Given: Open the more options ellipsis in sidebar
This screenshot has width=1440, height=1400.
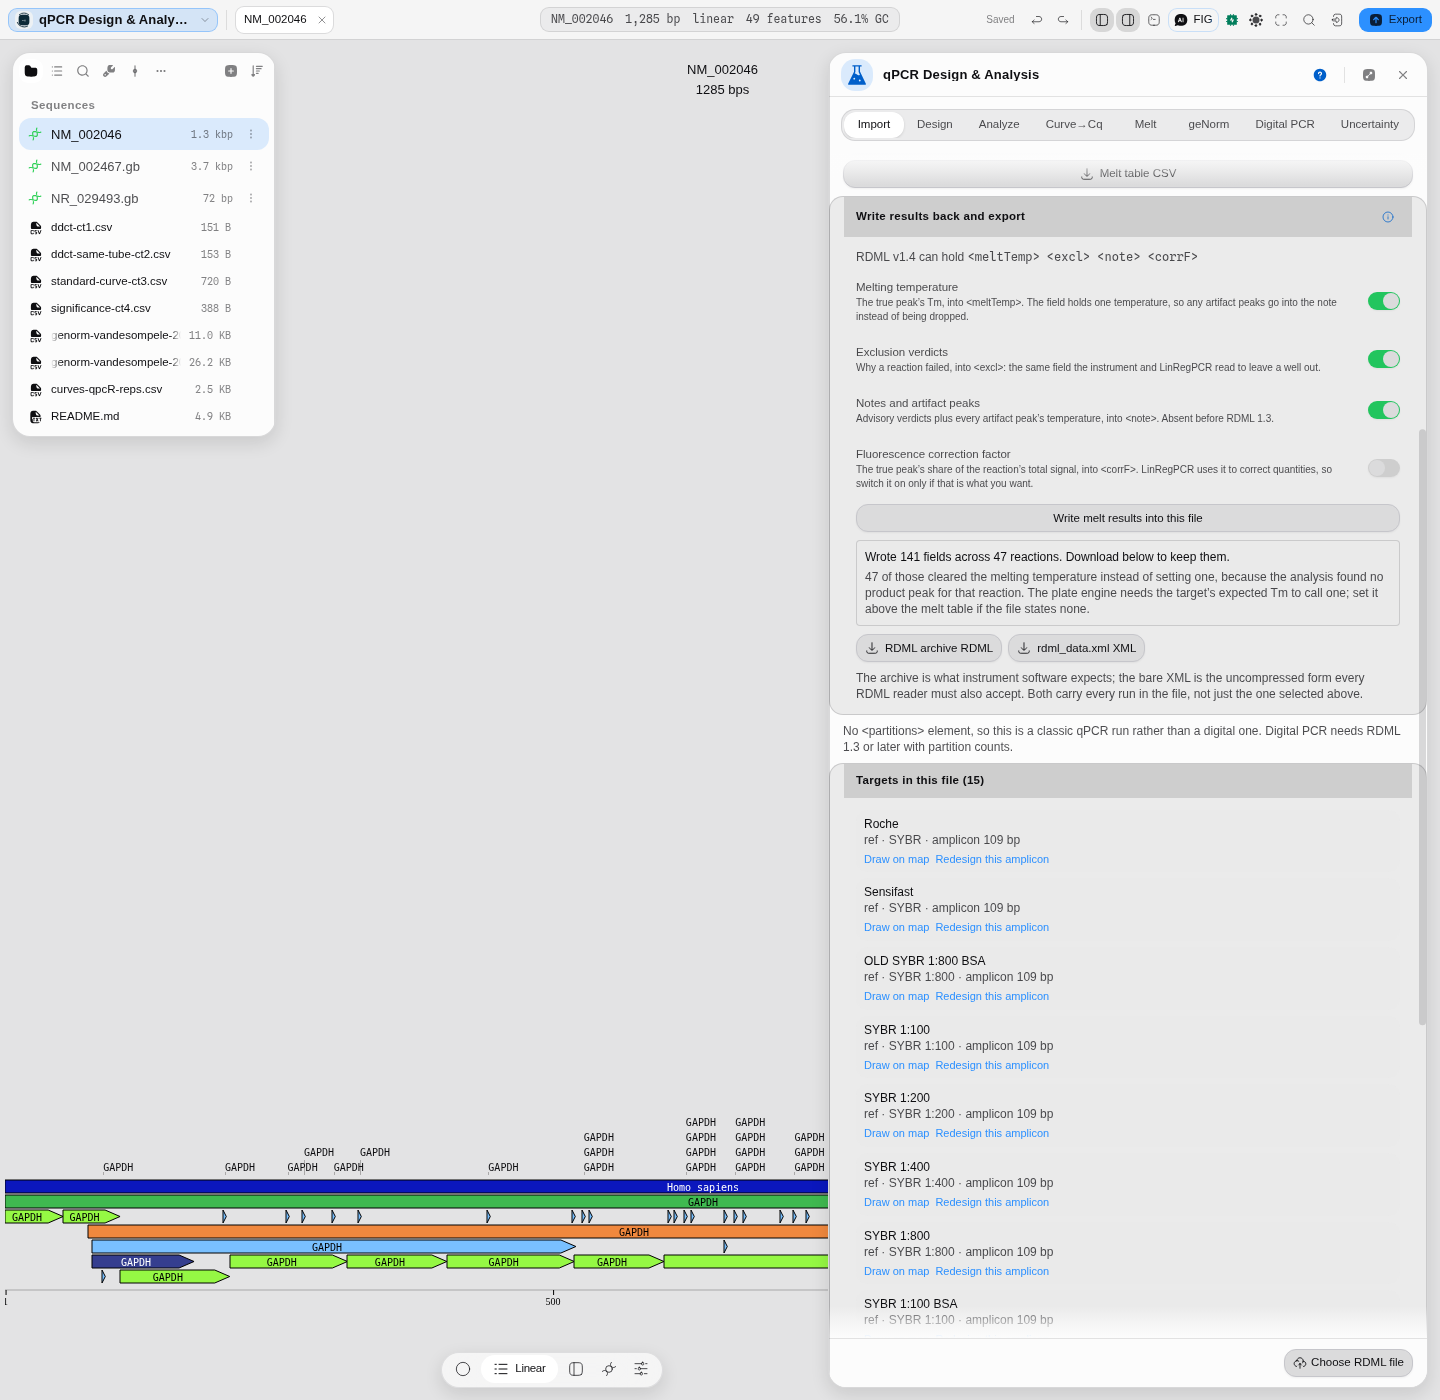Looking at the screenshot, I should point(161,71).
